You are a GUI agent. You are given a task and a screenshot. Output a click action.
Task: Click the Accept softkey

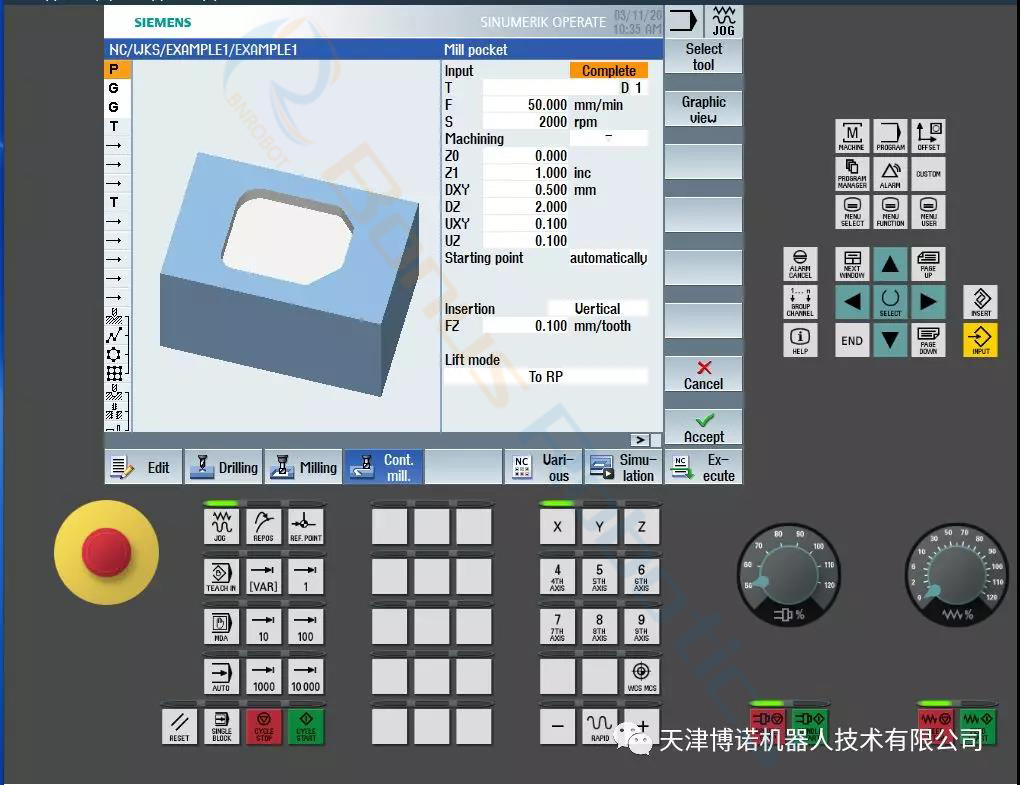pyautogui.click(x=703, y=428)
